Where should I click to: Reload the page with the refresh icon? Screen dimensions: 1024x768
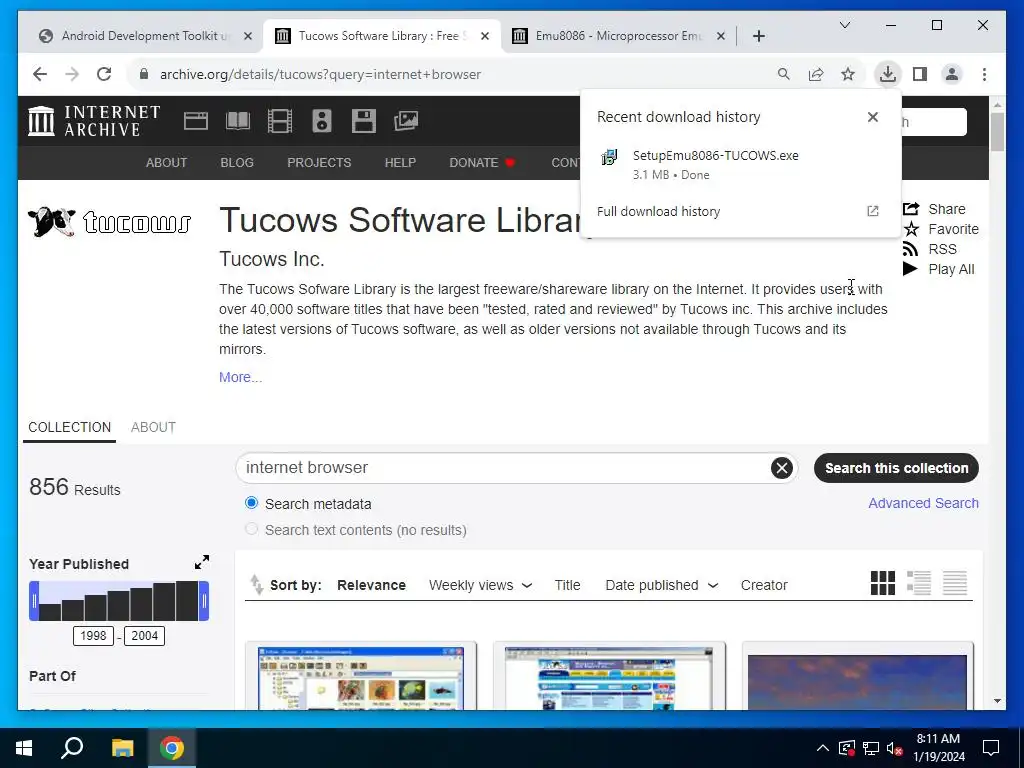[104, 74]
